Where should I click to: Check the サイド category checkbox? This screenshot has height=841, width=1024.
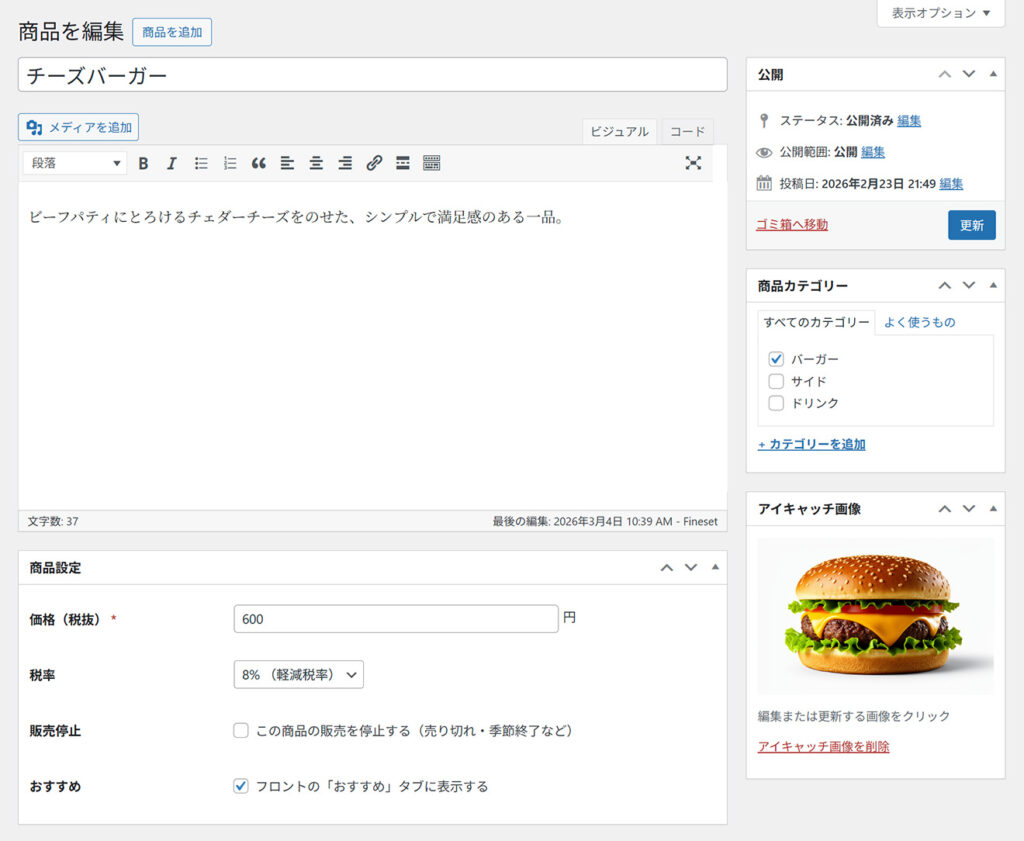pyautogui.click(x=776, y=381)
